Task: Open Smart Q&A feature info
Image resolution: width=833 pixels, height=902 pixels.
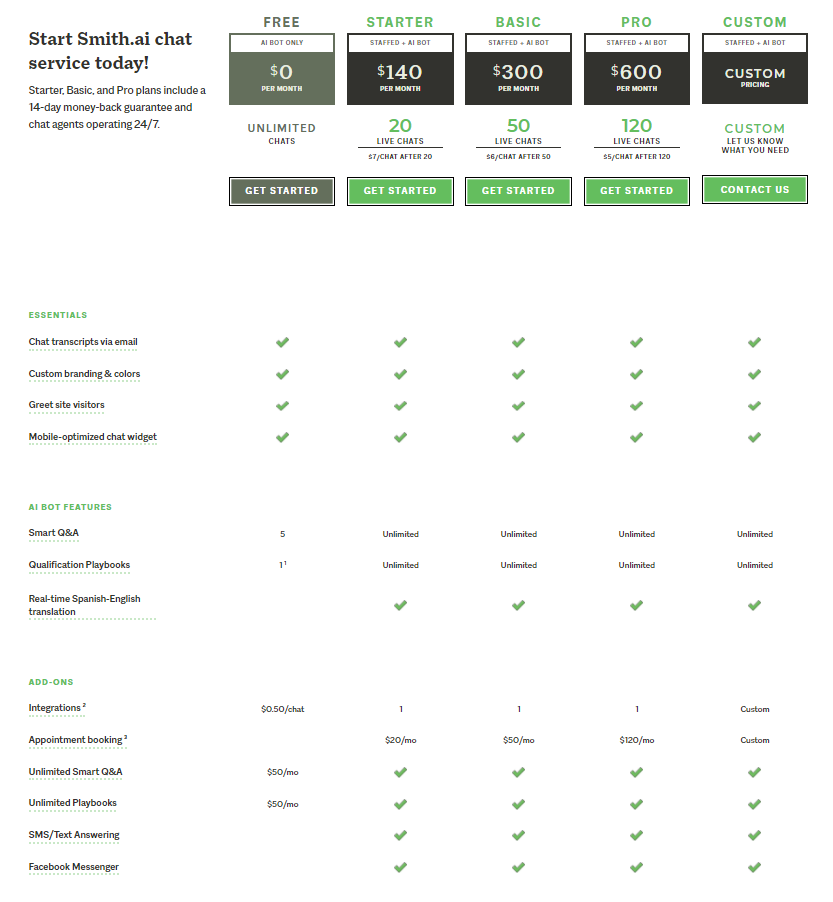Action: point(54,533)
